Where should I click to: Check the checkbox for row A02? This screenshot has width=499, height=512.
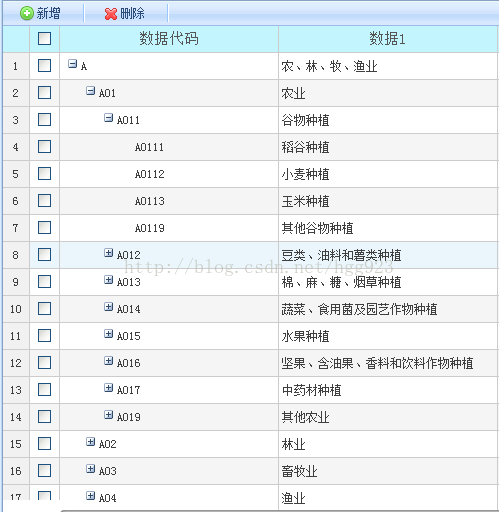click(44, 444)
